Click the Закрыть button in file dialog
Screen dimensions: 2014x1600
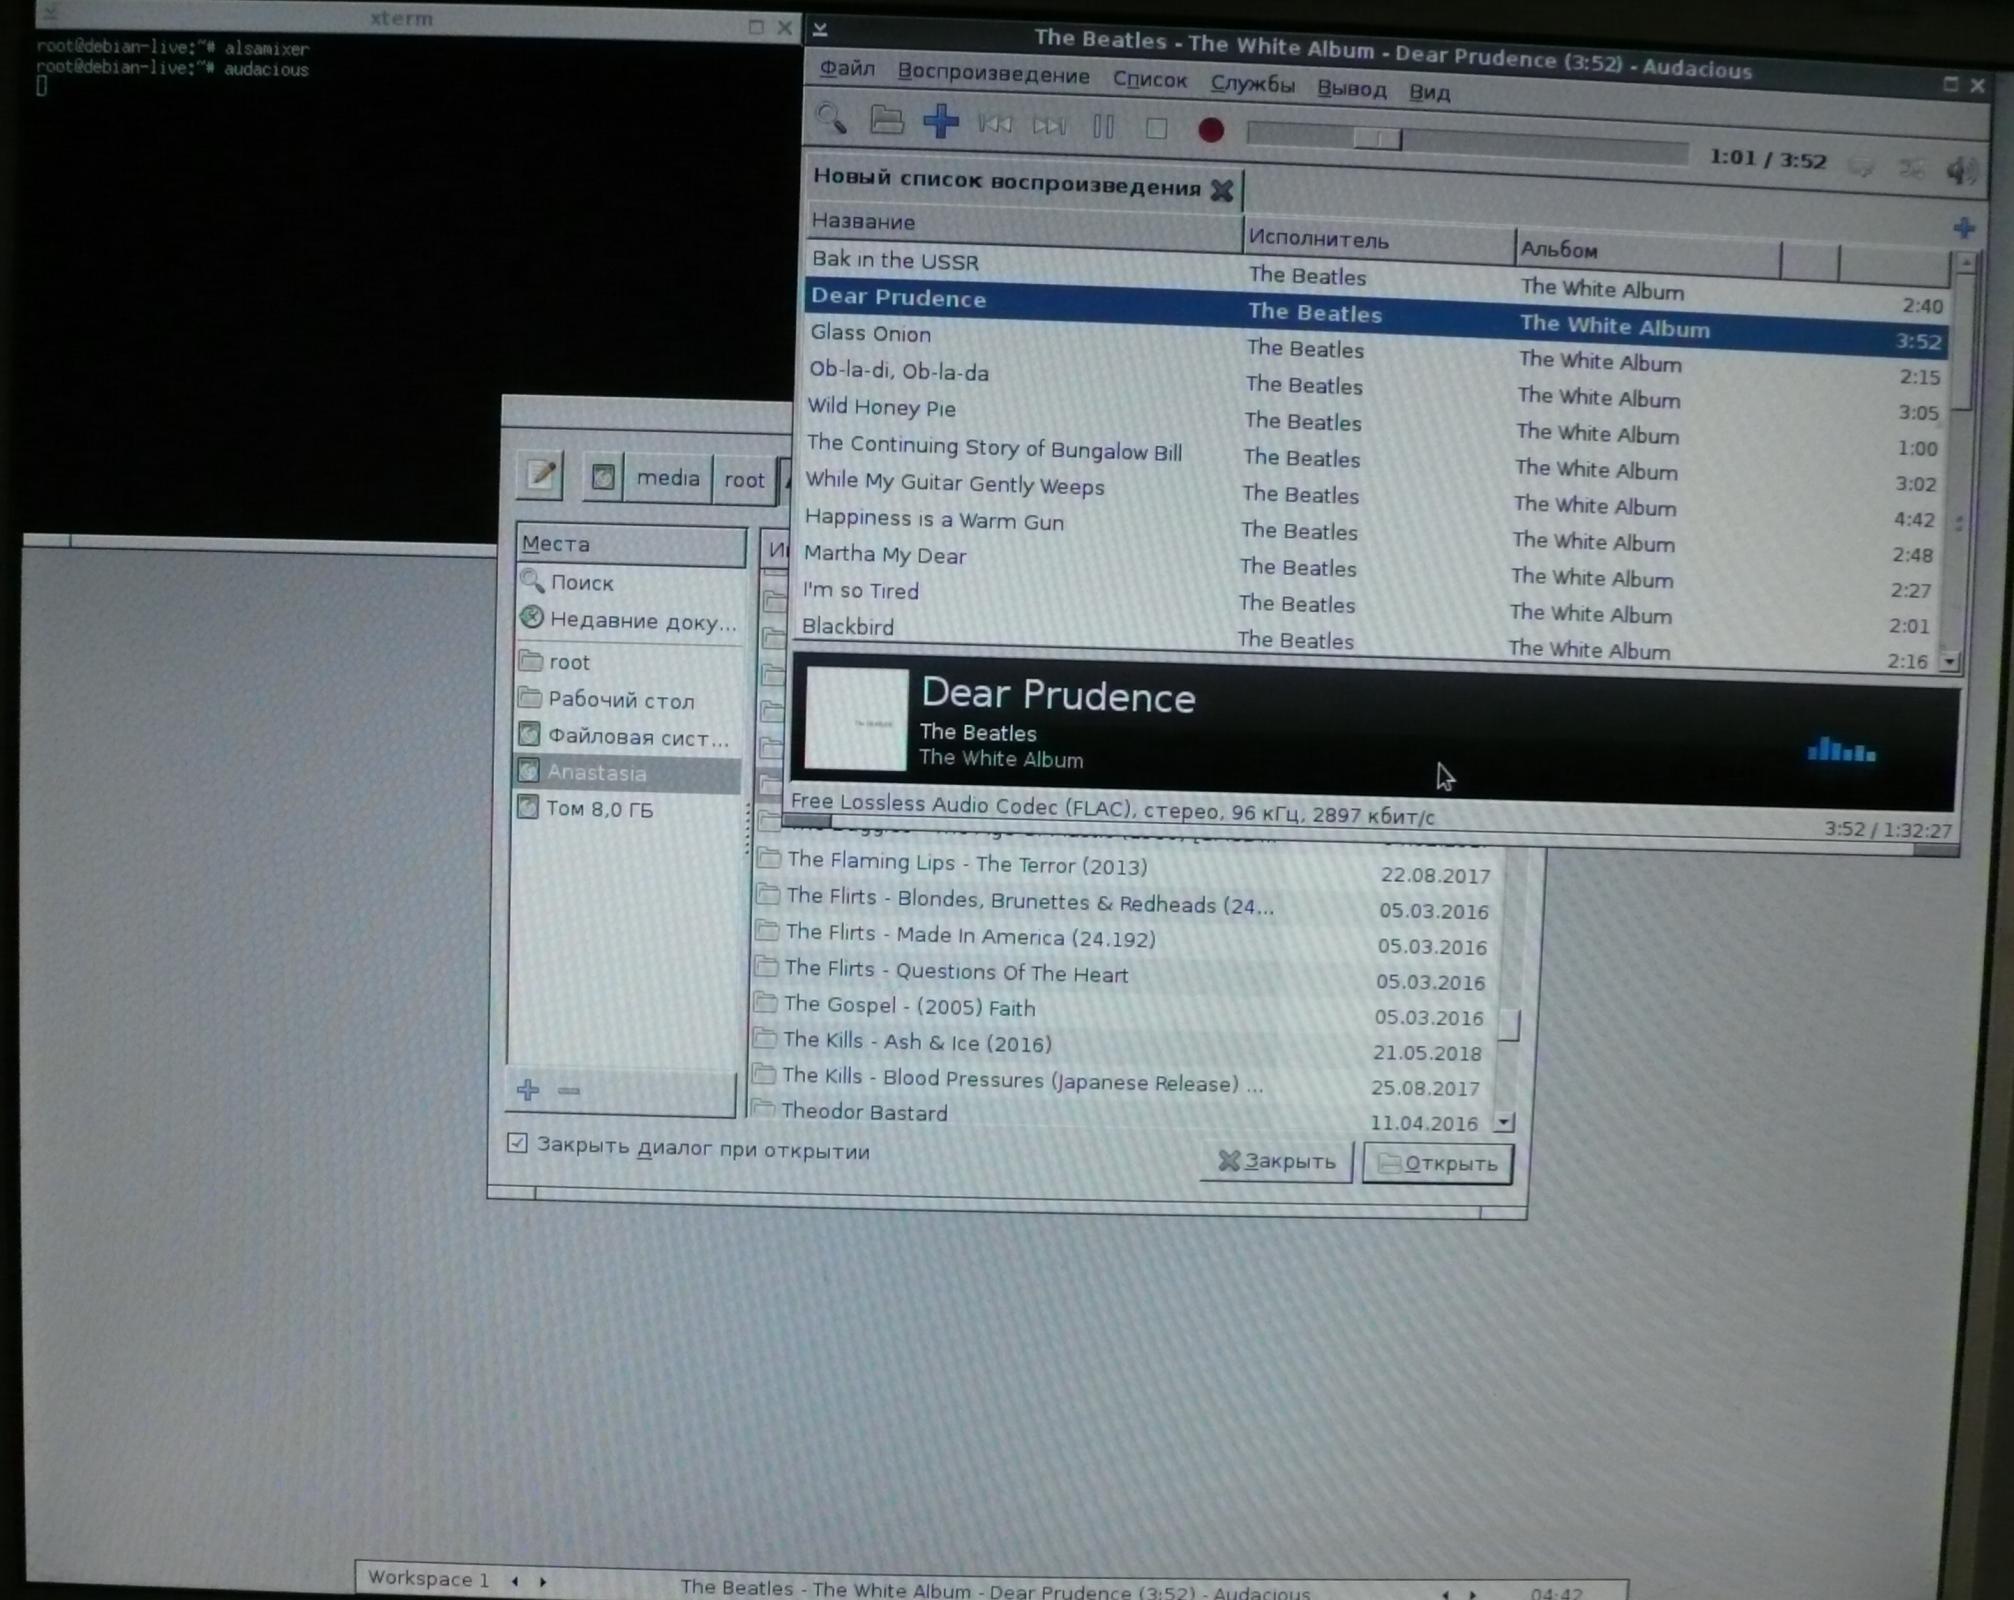1276,1161
